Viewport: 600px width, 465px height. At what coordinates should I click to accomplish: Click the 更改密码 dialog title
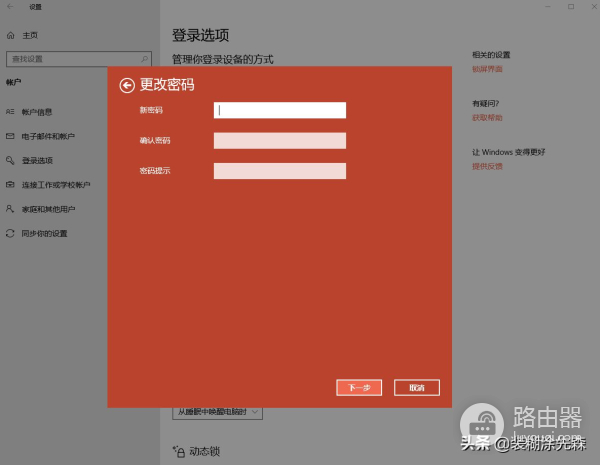167,85
